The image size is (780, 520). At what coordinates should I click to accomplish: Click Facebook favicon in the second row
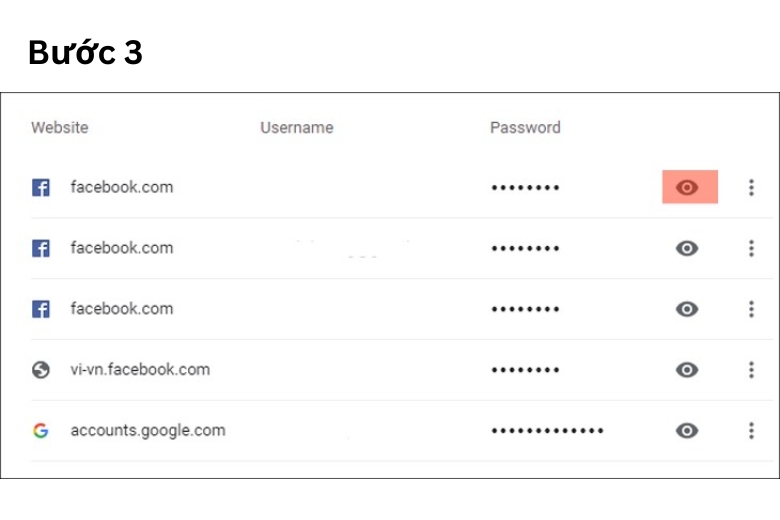40,248
